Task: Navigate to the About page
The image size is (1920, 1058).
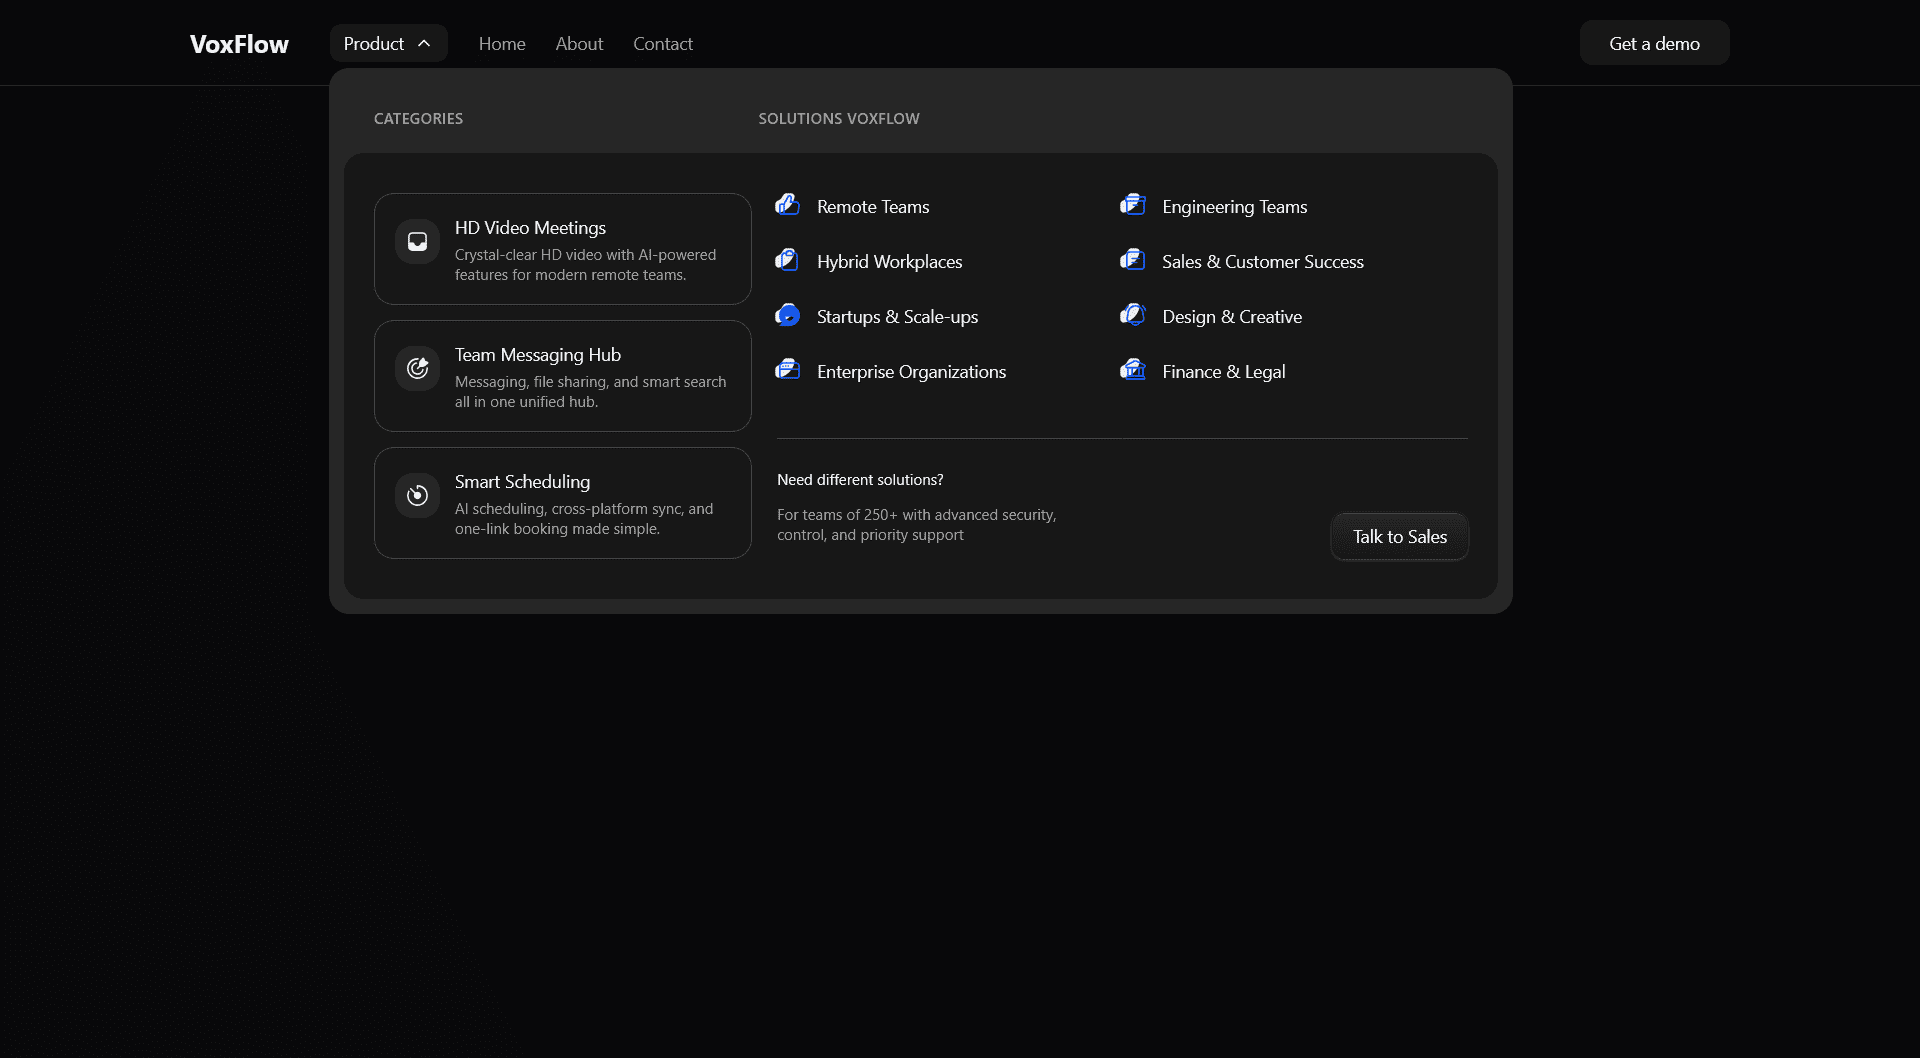Action: point(579,43)
